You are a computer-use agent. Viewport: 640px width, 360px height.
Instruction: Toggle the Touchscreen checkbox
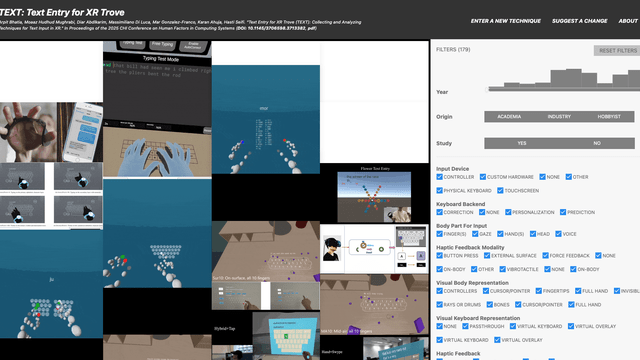pyautogui.click(x=500, y=191)
